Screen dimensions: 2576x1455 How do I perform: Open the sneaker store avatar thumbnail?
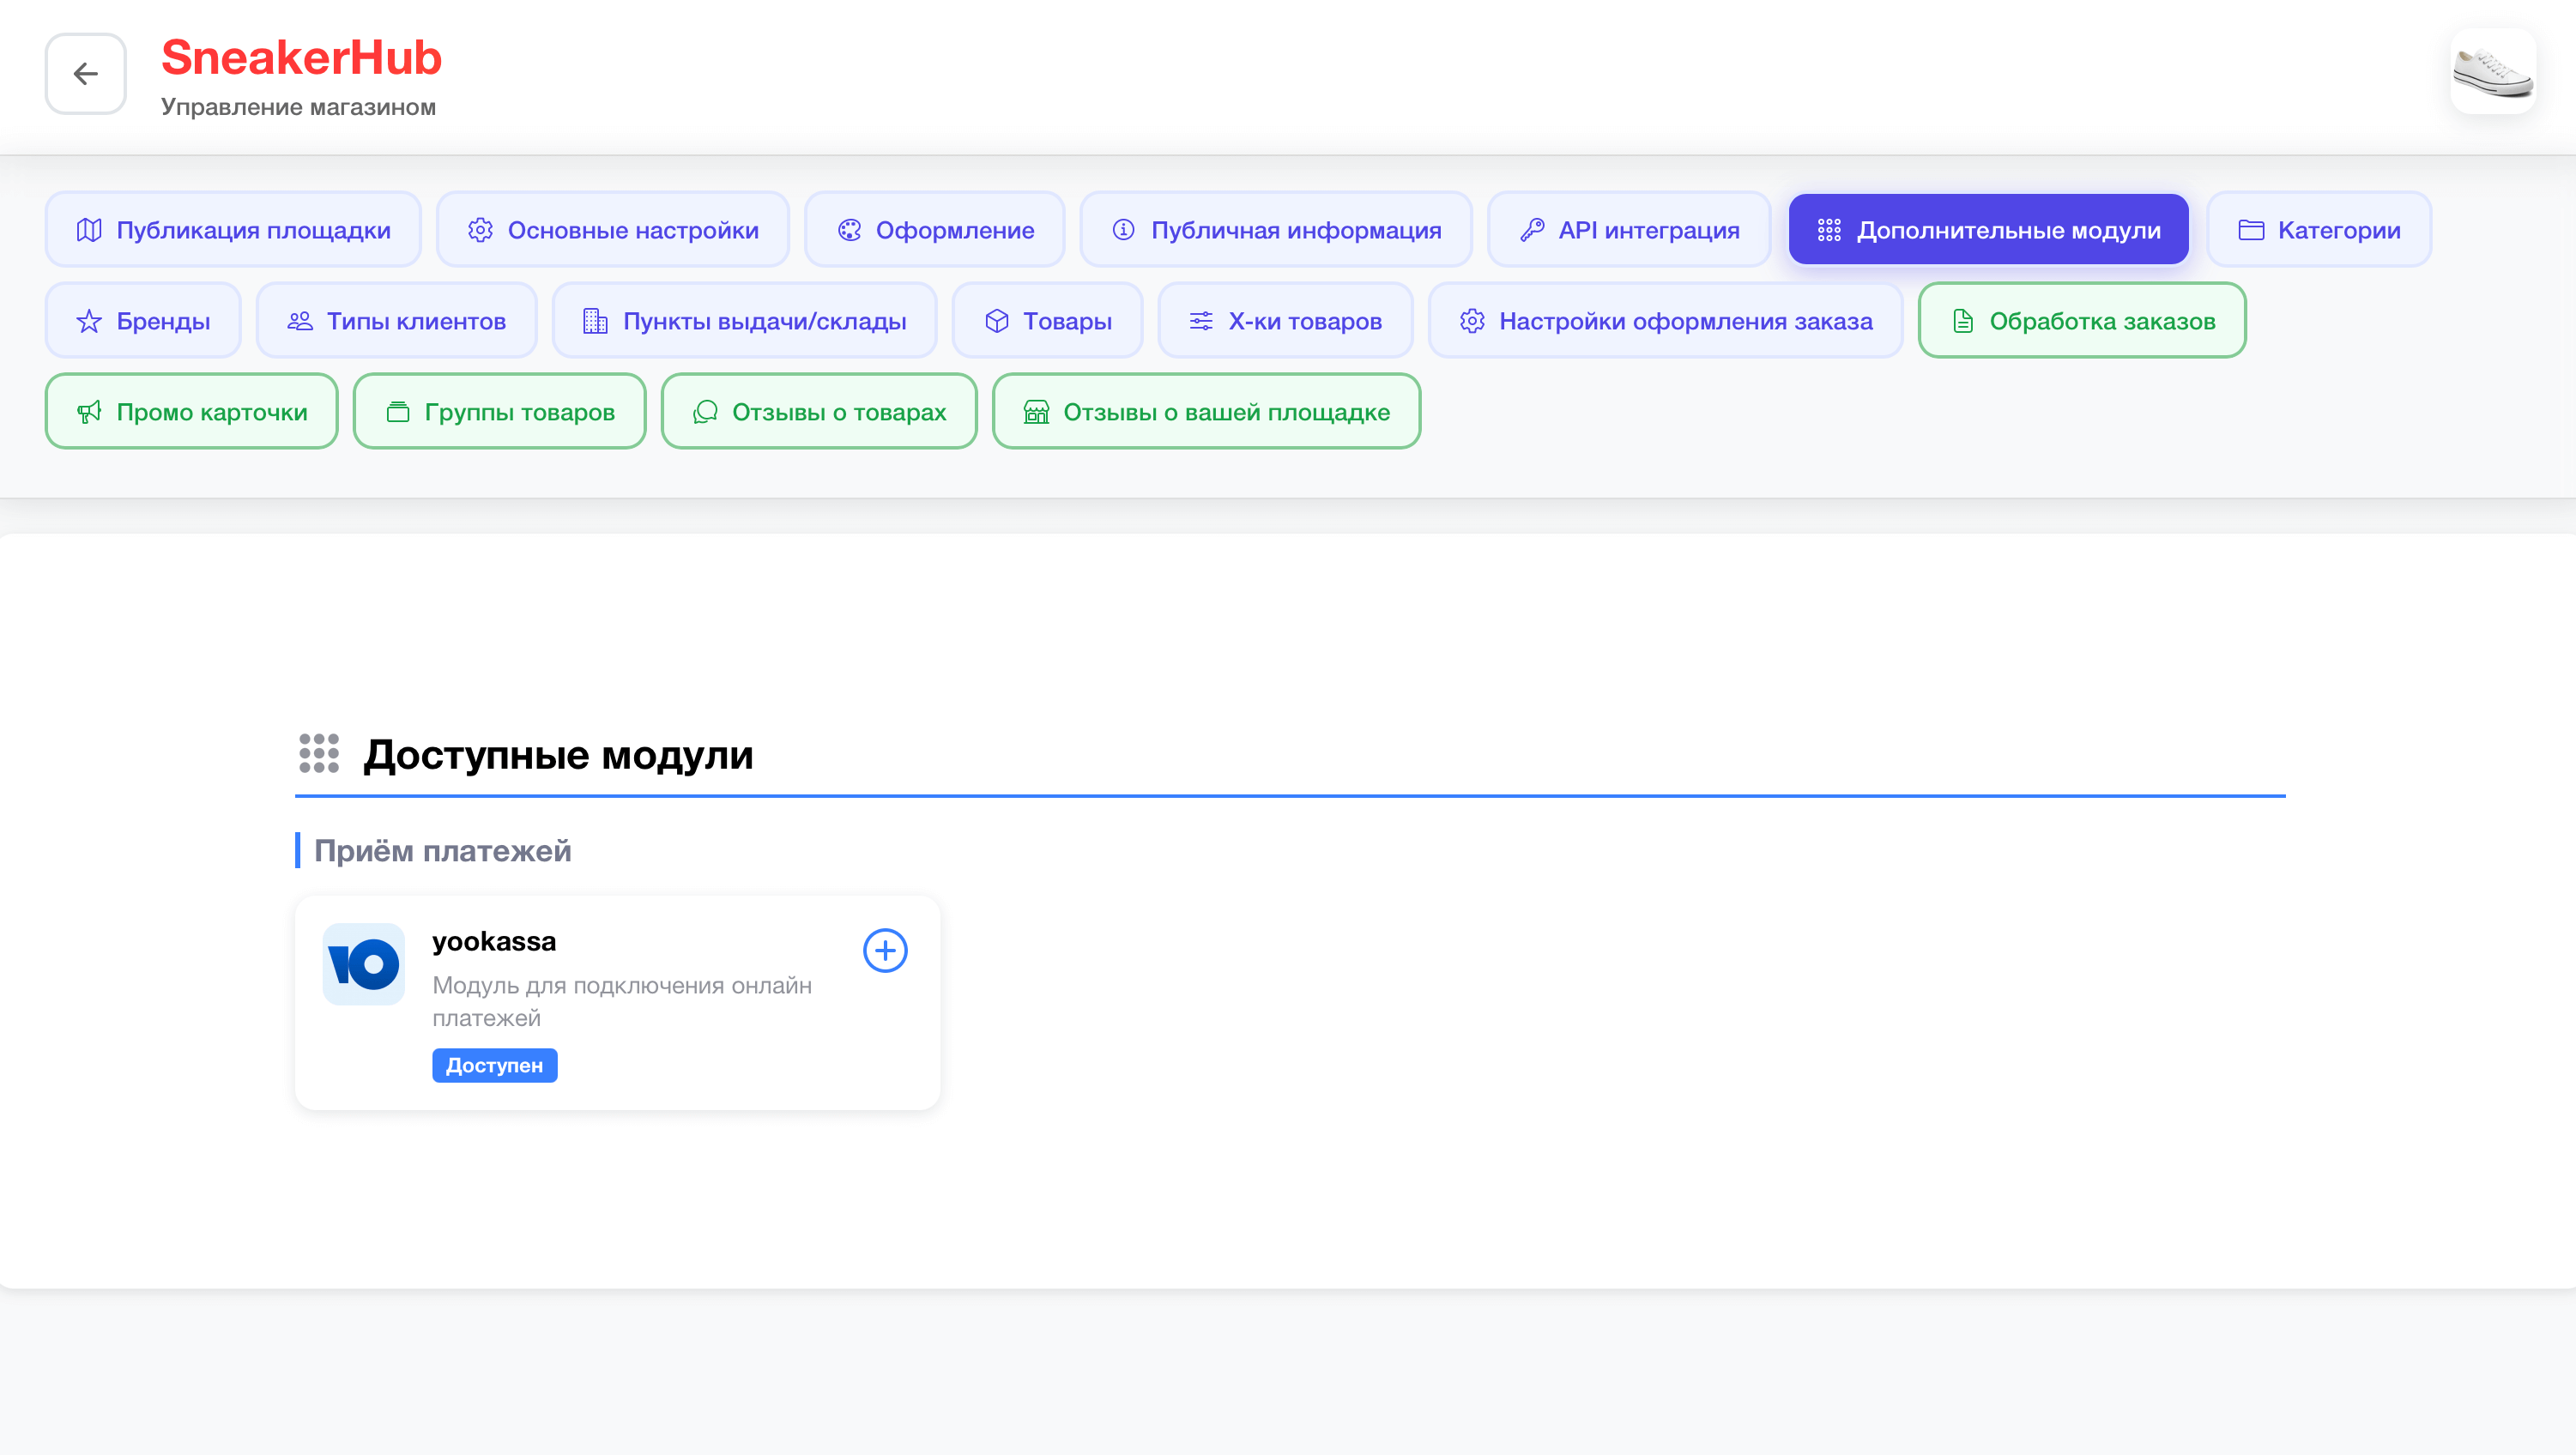click(x=2492, y=72)
